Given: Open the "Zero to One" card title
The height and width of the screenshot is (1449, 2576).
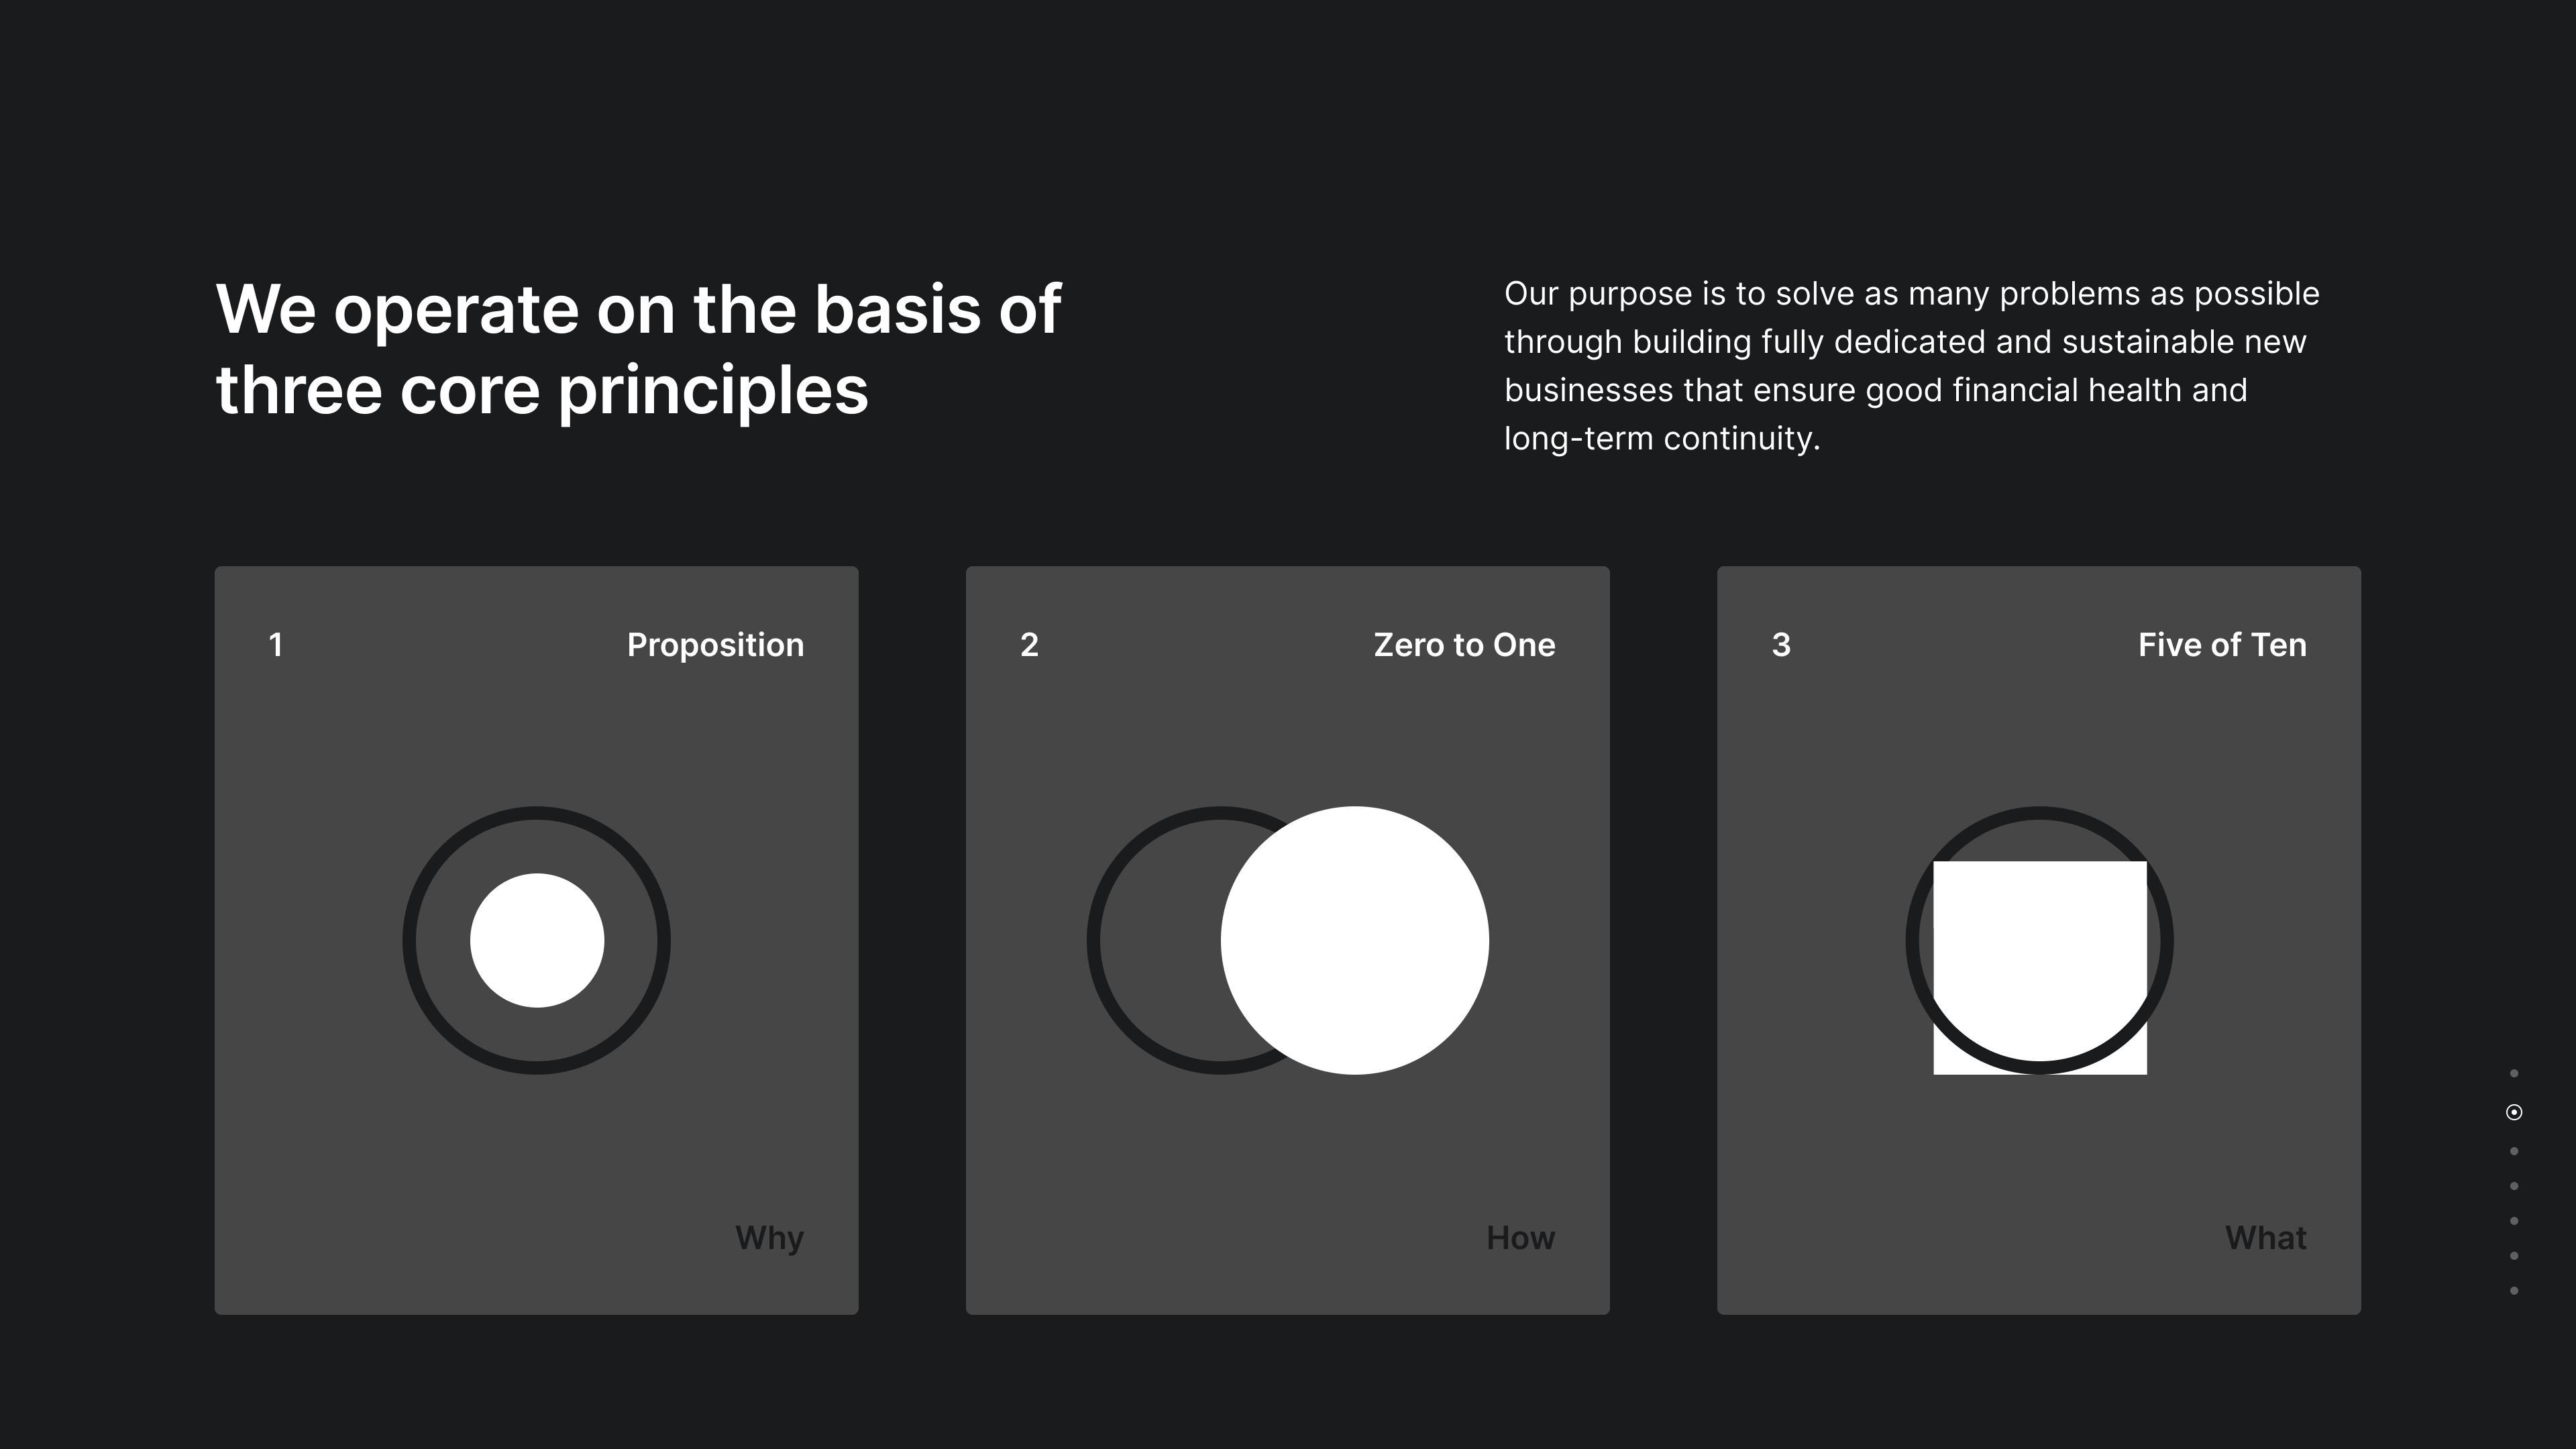Looking at the screenshot, I should 1464,645.
